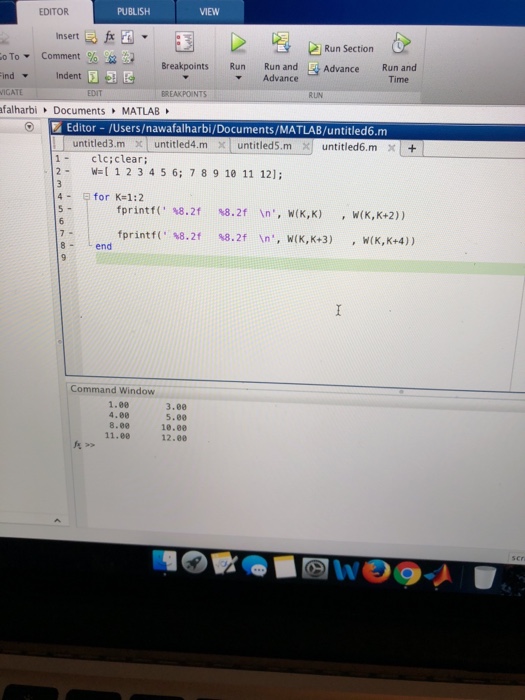Close the untitled5.m tab
This screenshot has height=700, width=525.
click(306, 146)
